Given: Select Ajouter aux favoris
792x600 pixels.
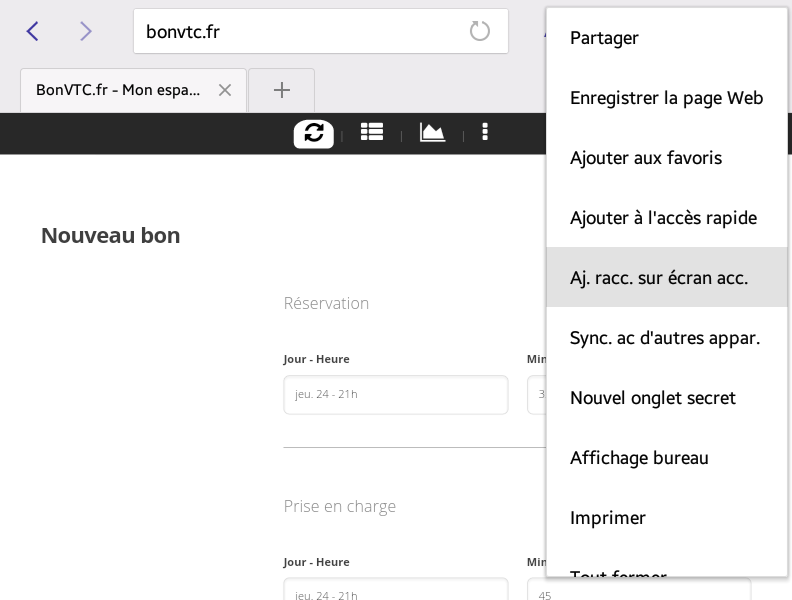Looking at the screenshot, I should tap(667, 158).
